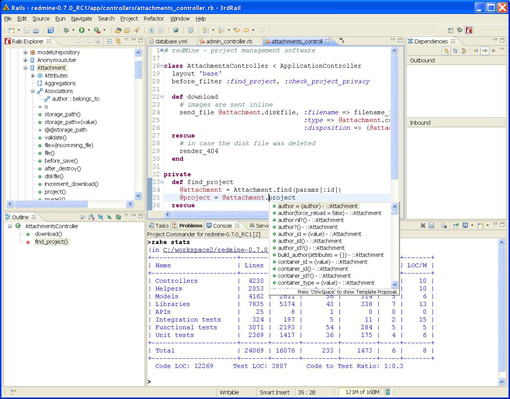The width and height of the screenshot is (510, 399).
Task: Open the Problems tab
Action: (188, 226)
